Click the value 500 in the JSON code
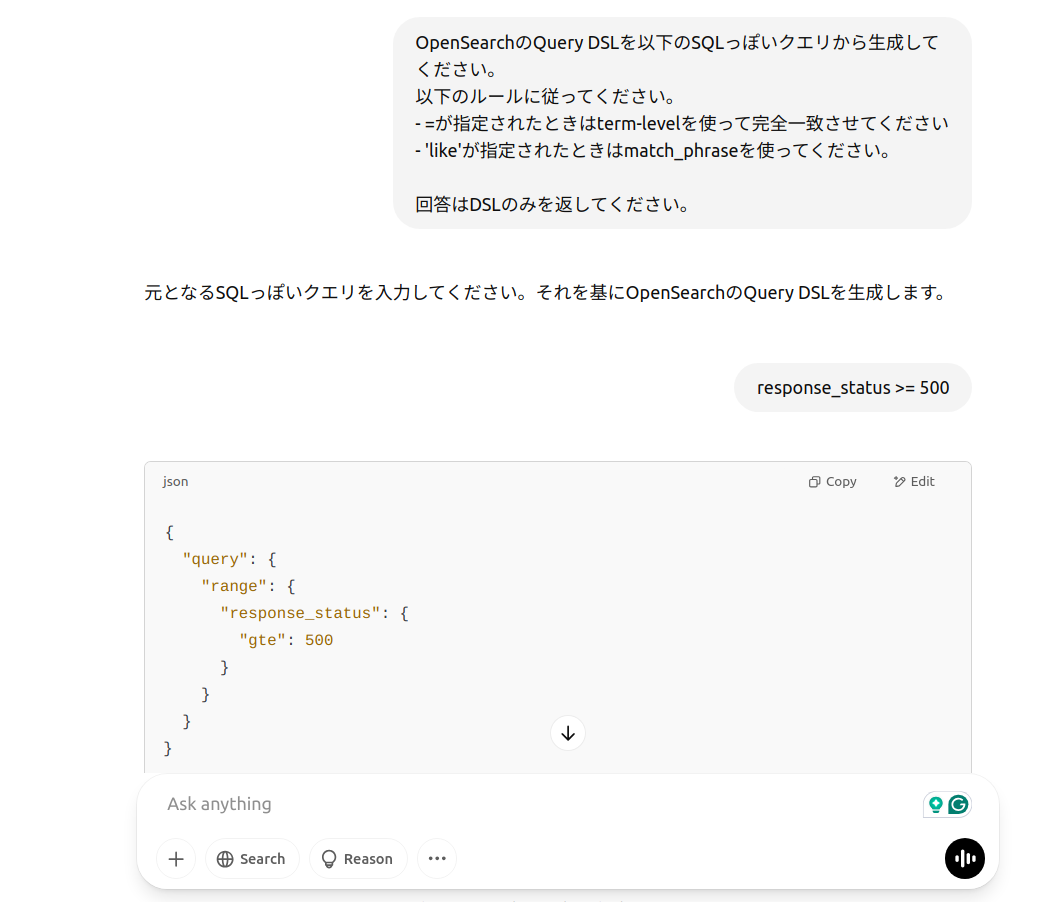The height and width of the screenshot is (902, 1063). [x=319, y=641]
